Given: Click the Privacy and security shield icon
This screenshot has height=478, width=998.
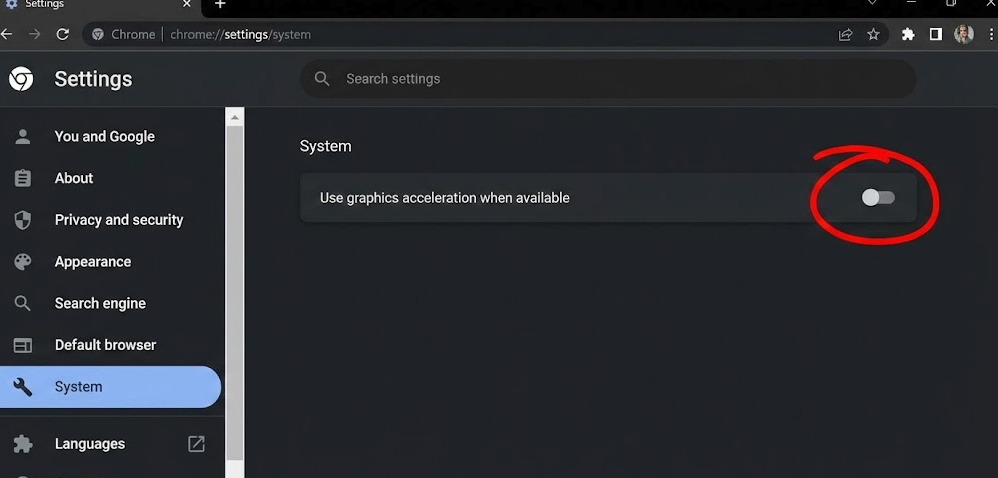Looking at the screenshot, I should pos(22,220).
